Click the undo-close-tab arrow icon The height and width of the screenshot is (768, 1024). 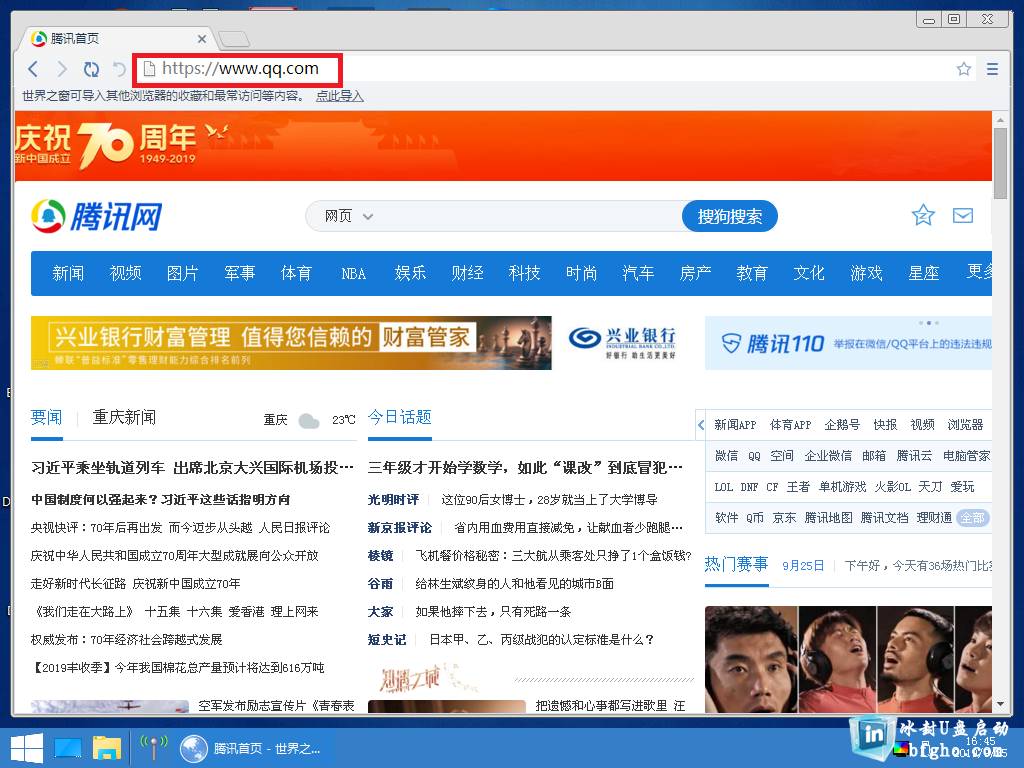pyautogui.click(x=119, y=69)
